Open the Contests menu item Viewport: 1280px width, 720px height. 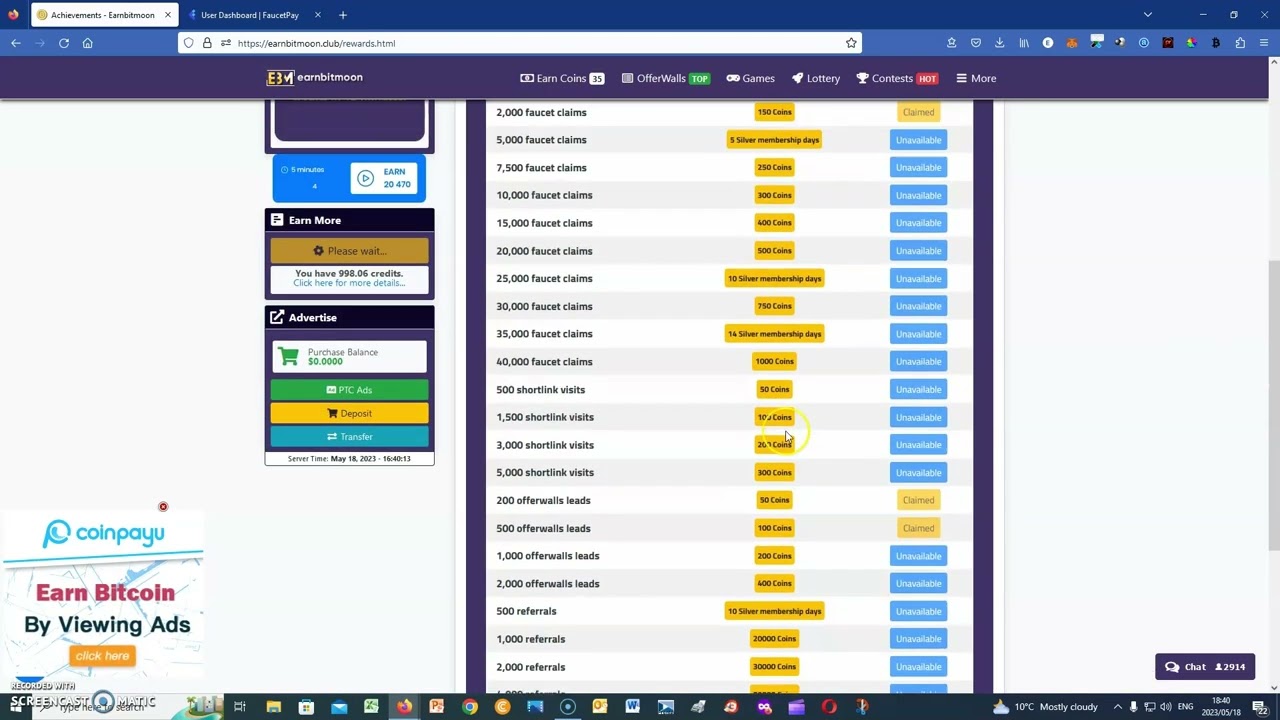click(897, 78)
